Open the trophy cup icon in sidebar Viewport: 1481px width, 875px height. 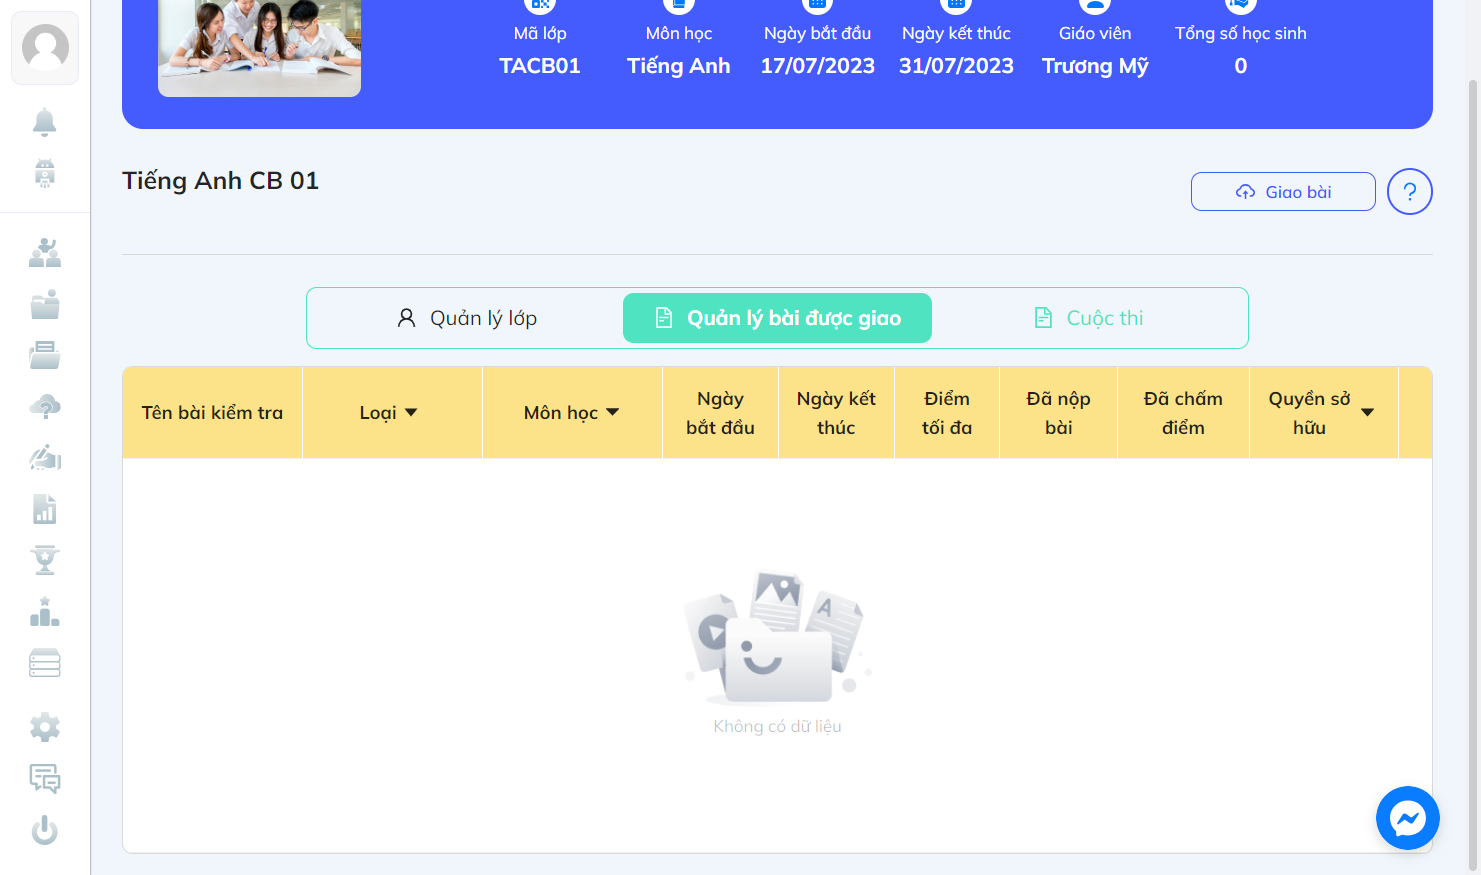(x=45, y=560)
